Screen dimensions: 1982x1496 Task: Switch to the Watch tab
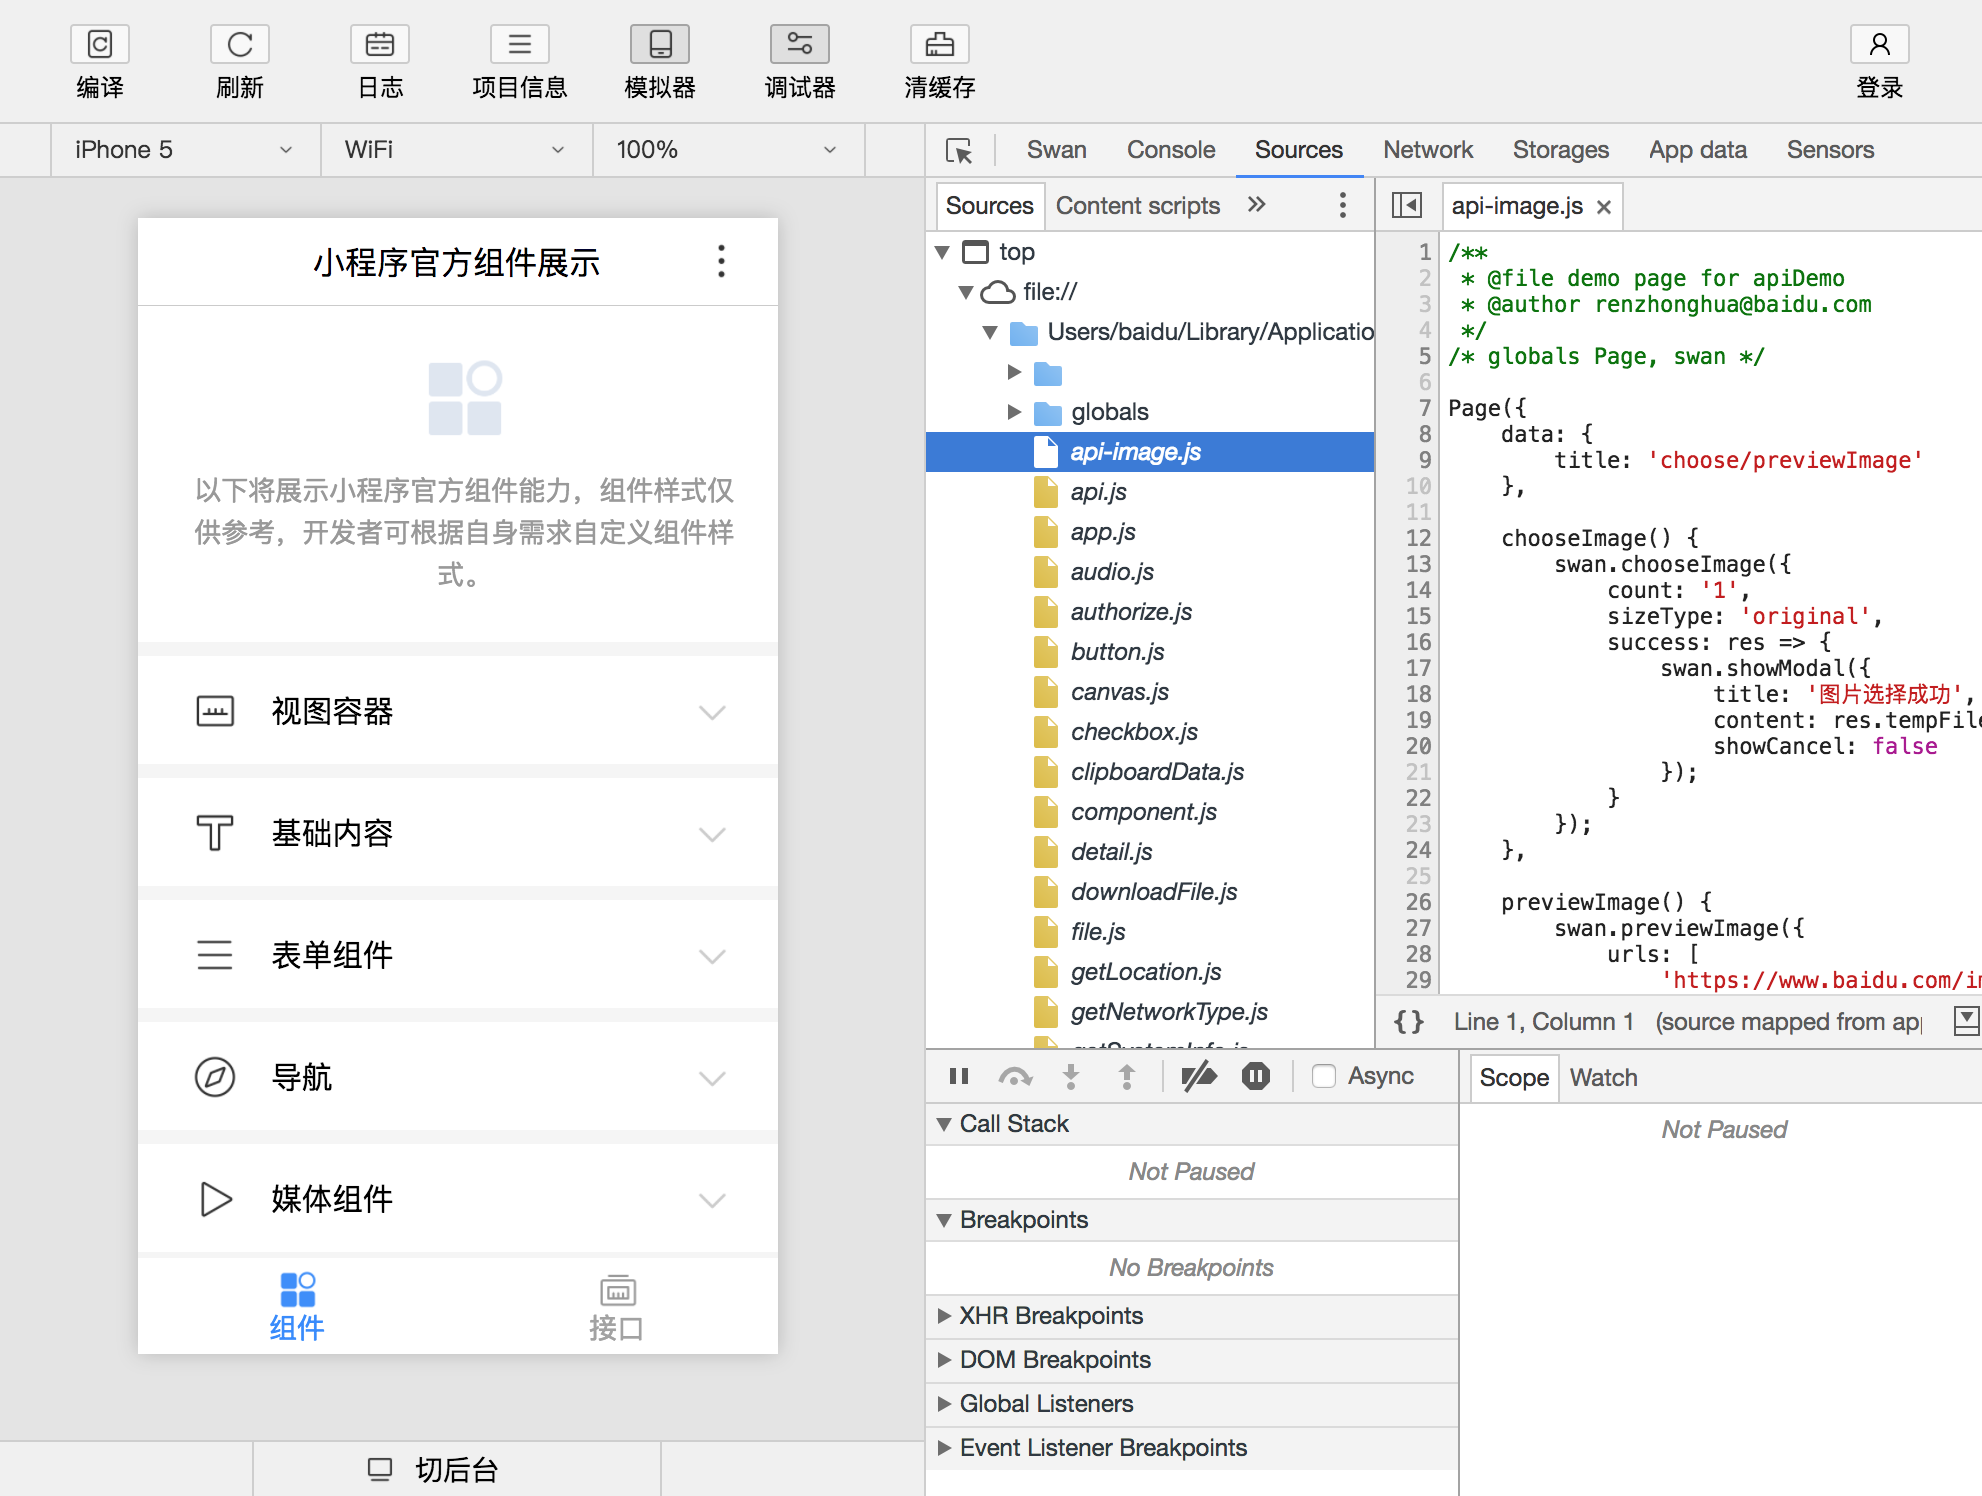pos(1603,1078)
